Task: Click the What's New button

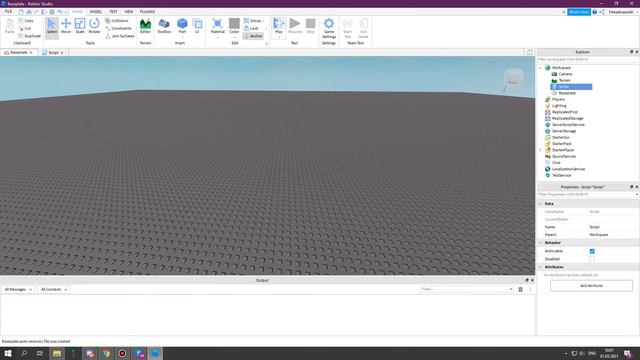Action: pyautogui.click(x=579, y=12)
